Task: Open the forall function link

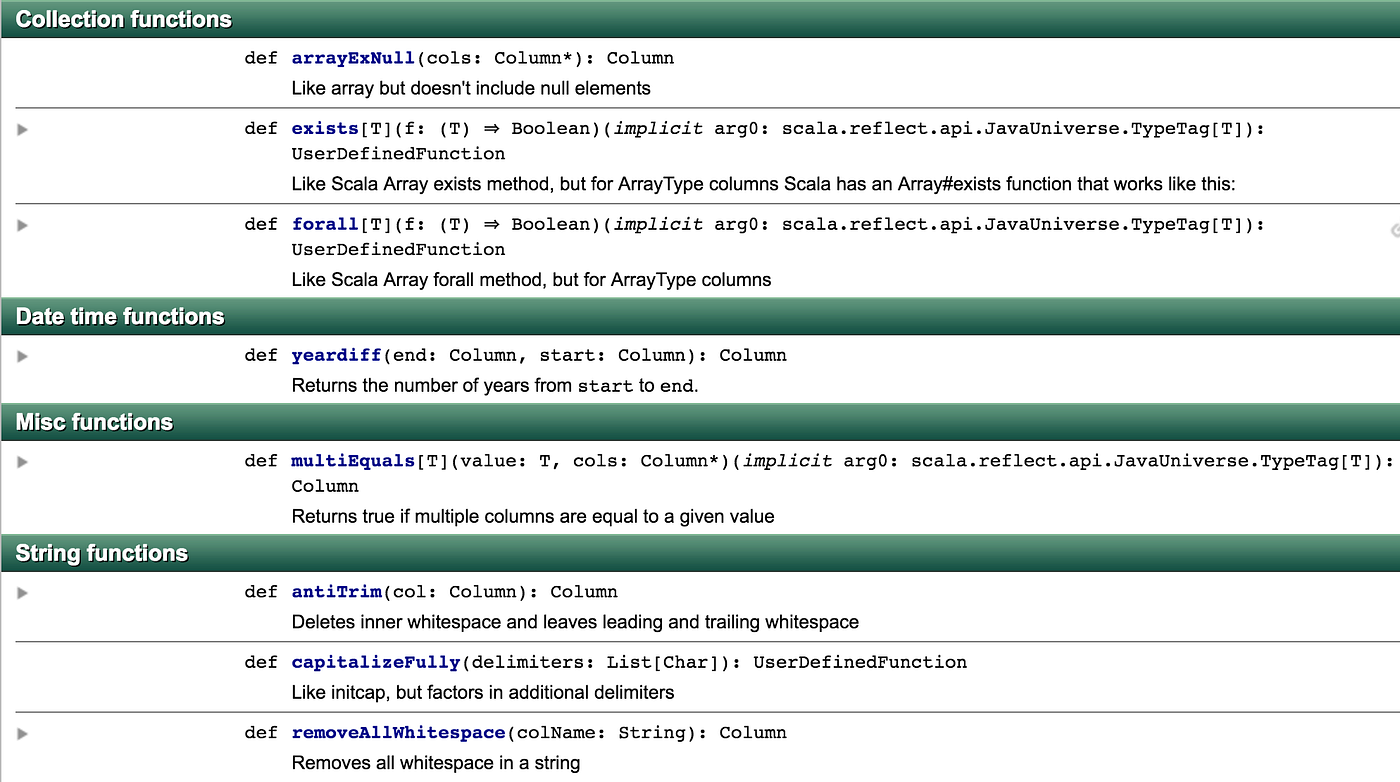Action: pyautogui.click(x=324, y=224)
